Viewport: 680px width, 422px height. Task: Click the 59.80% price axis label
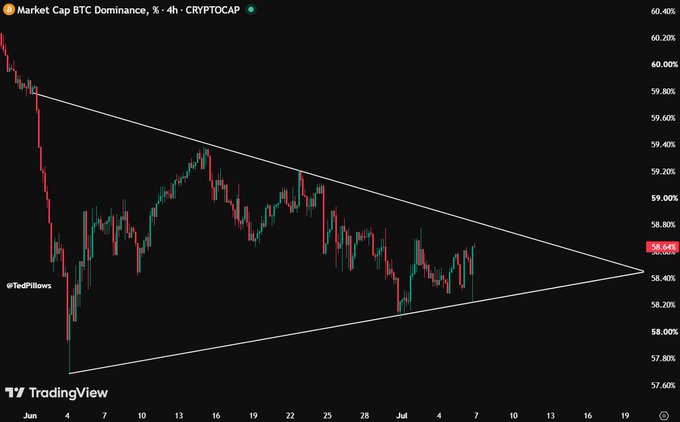pos(664,91)
